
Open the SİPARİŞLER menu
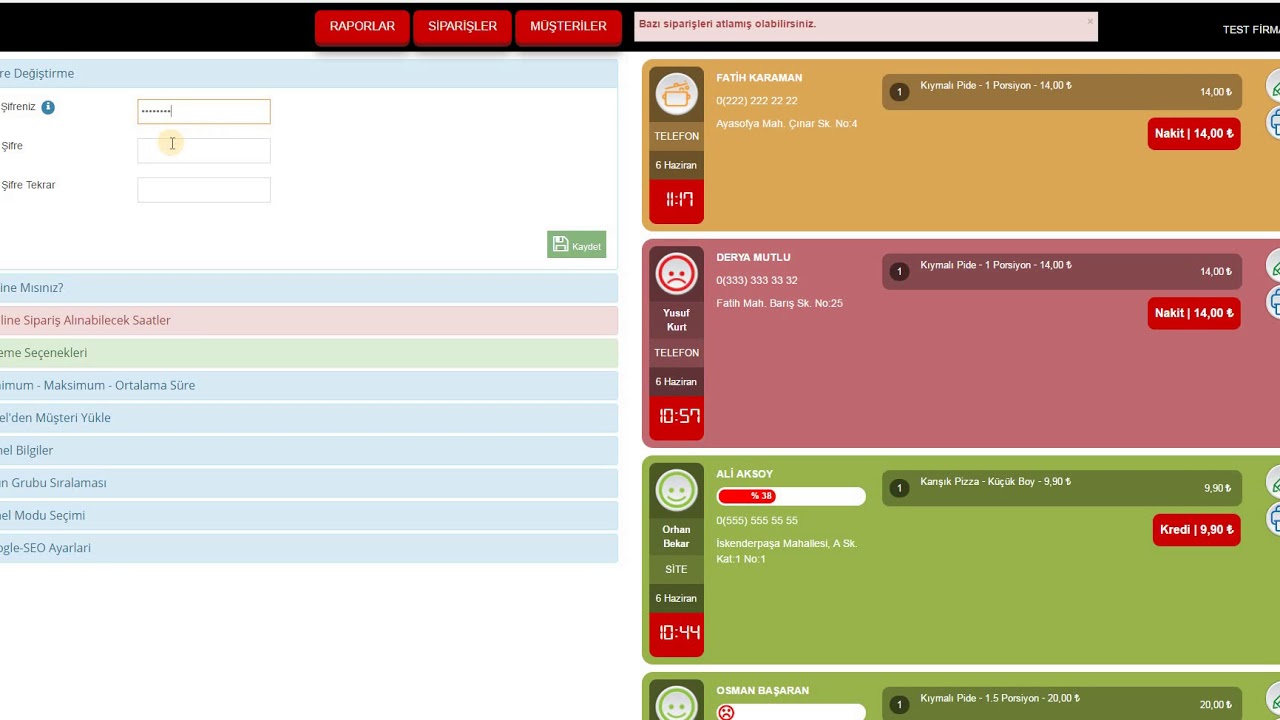tap(462, 27)
